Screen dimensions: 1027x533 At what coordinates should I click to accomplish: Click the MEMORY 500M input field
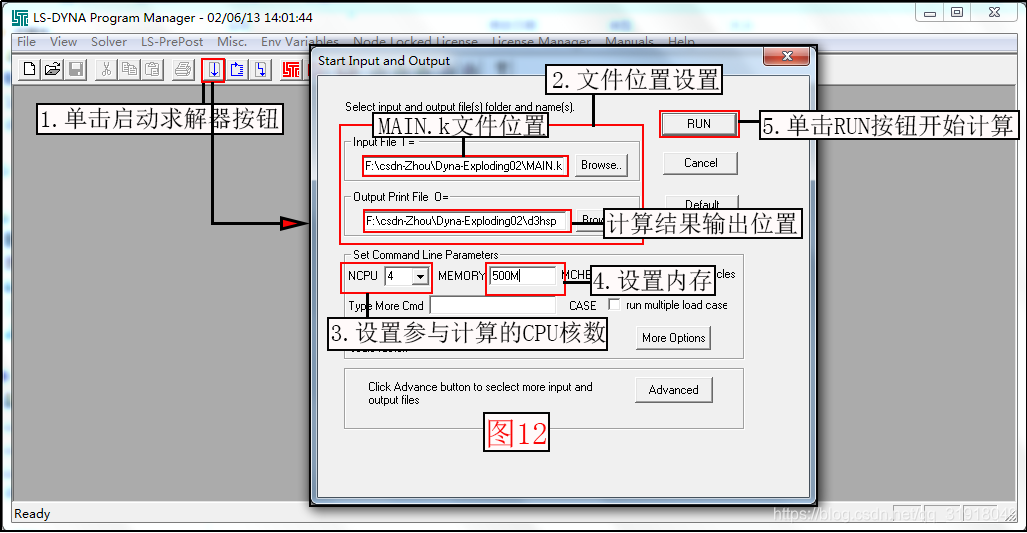523,276
